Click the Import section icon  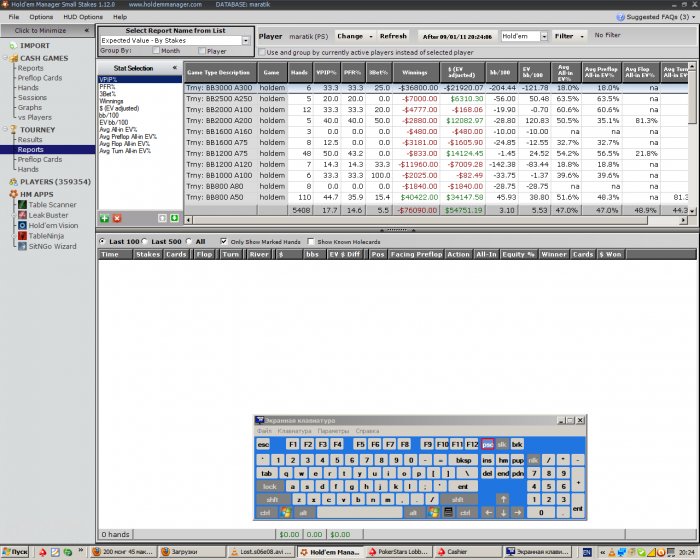13,46
